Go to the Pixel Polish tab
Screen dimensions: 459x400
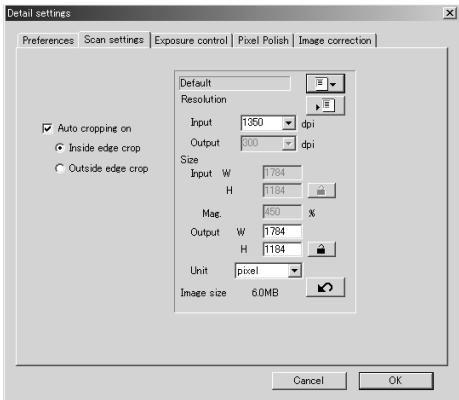point(263,41)
